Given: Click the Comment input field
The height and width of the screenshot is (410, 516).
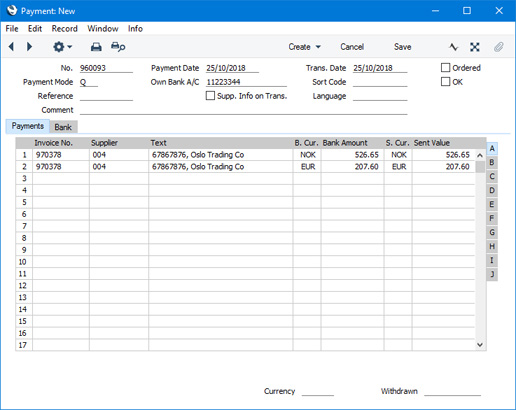Looking at the screenshot, I should (243, 110).
